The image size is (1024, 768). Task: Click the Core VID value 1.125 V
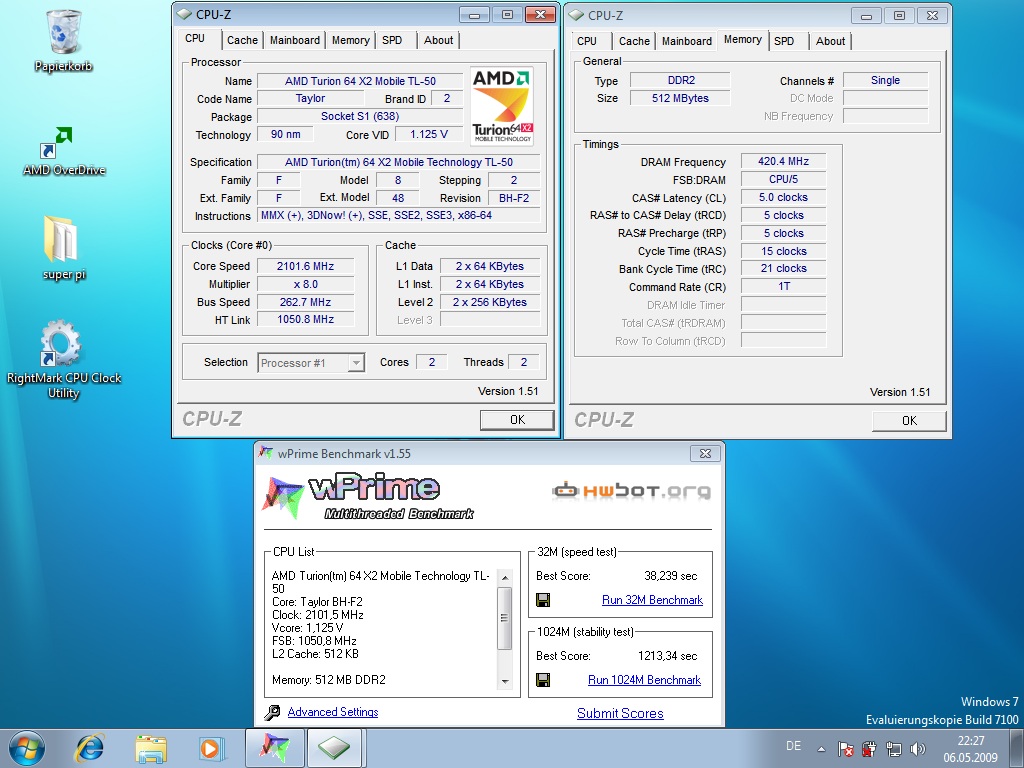coord(428,134)
